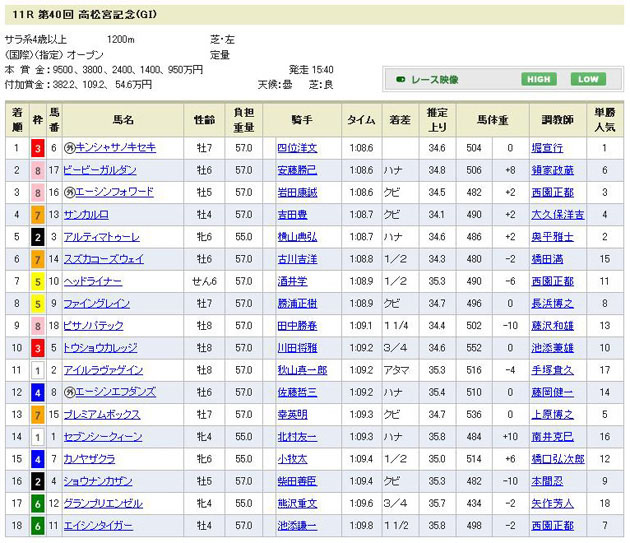This screenshot has width=630, height=543.
Task: Open jockey 四位洋文 profile link
Action: (x=296, y=148)
